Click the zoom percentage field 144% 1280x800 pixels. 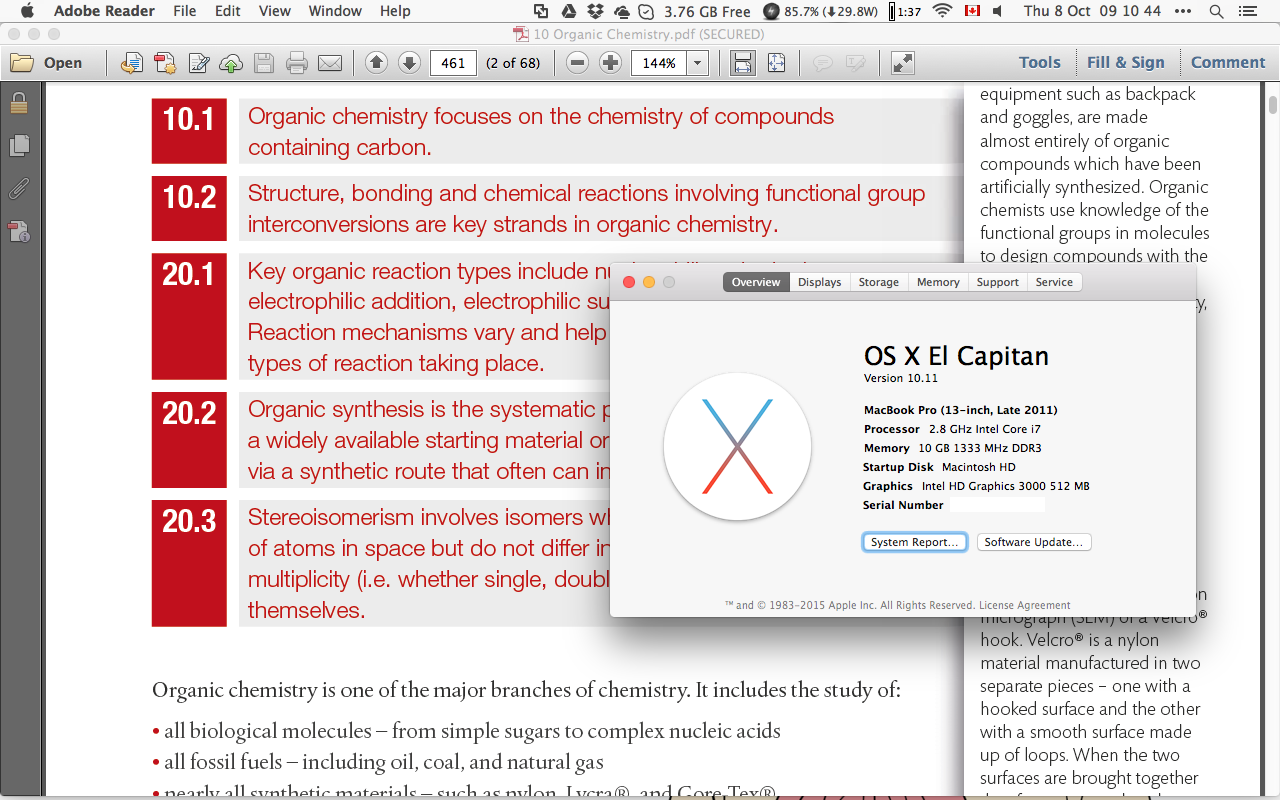coord(659,63)
